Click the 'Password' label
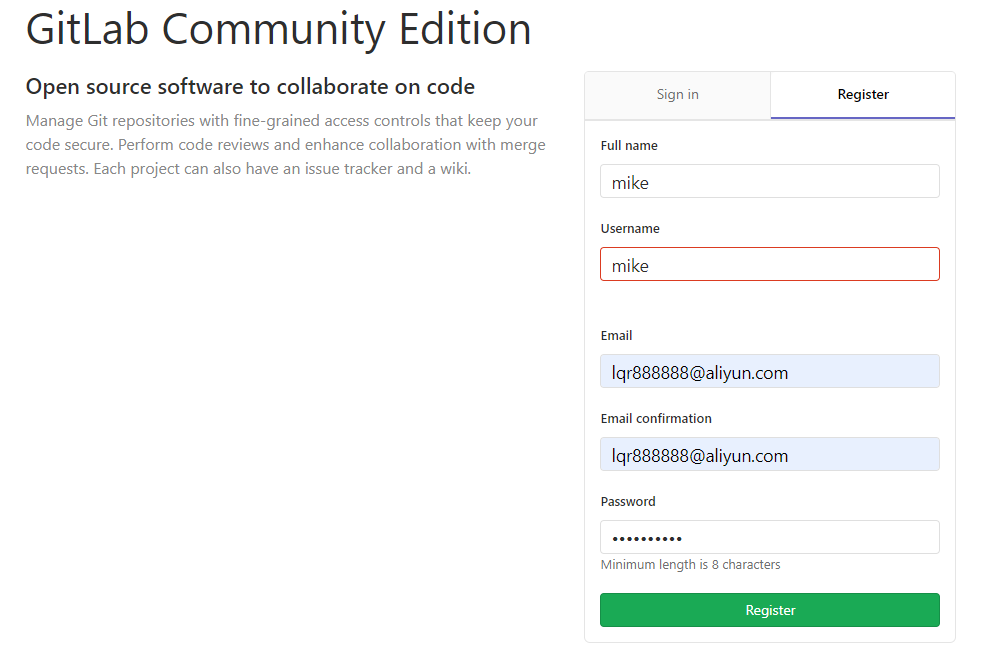This screenshot has width=990, height=661. tap(628, 502)
